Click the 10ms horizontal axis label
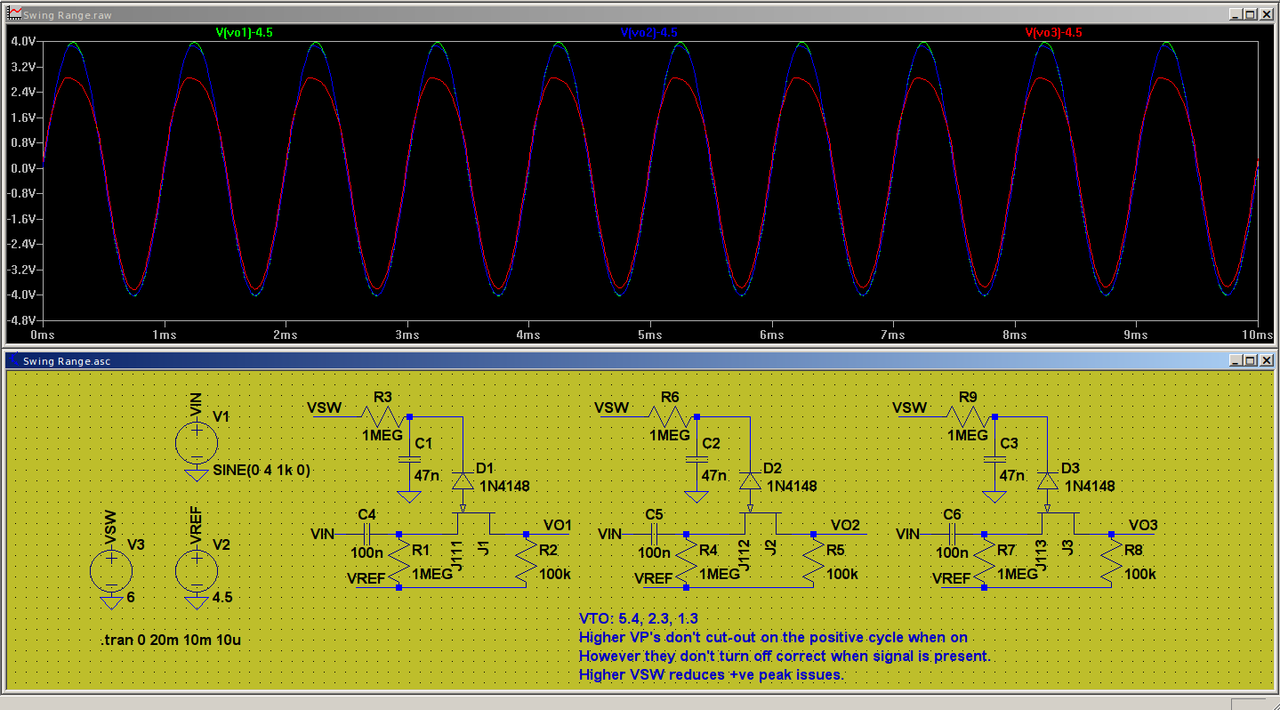Screen dimensions: 1280x710 coord(1257,336)
